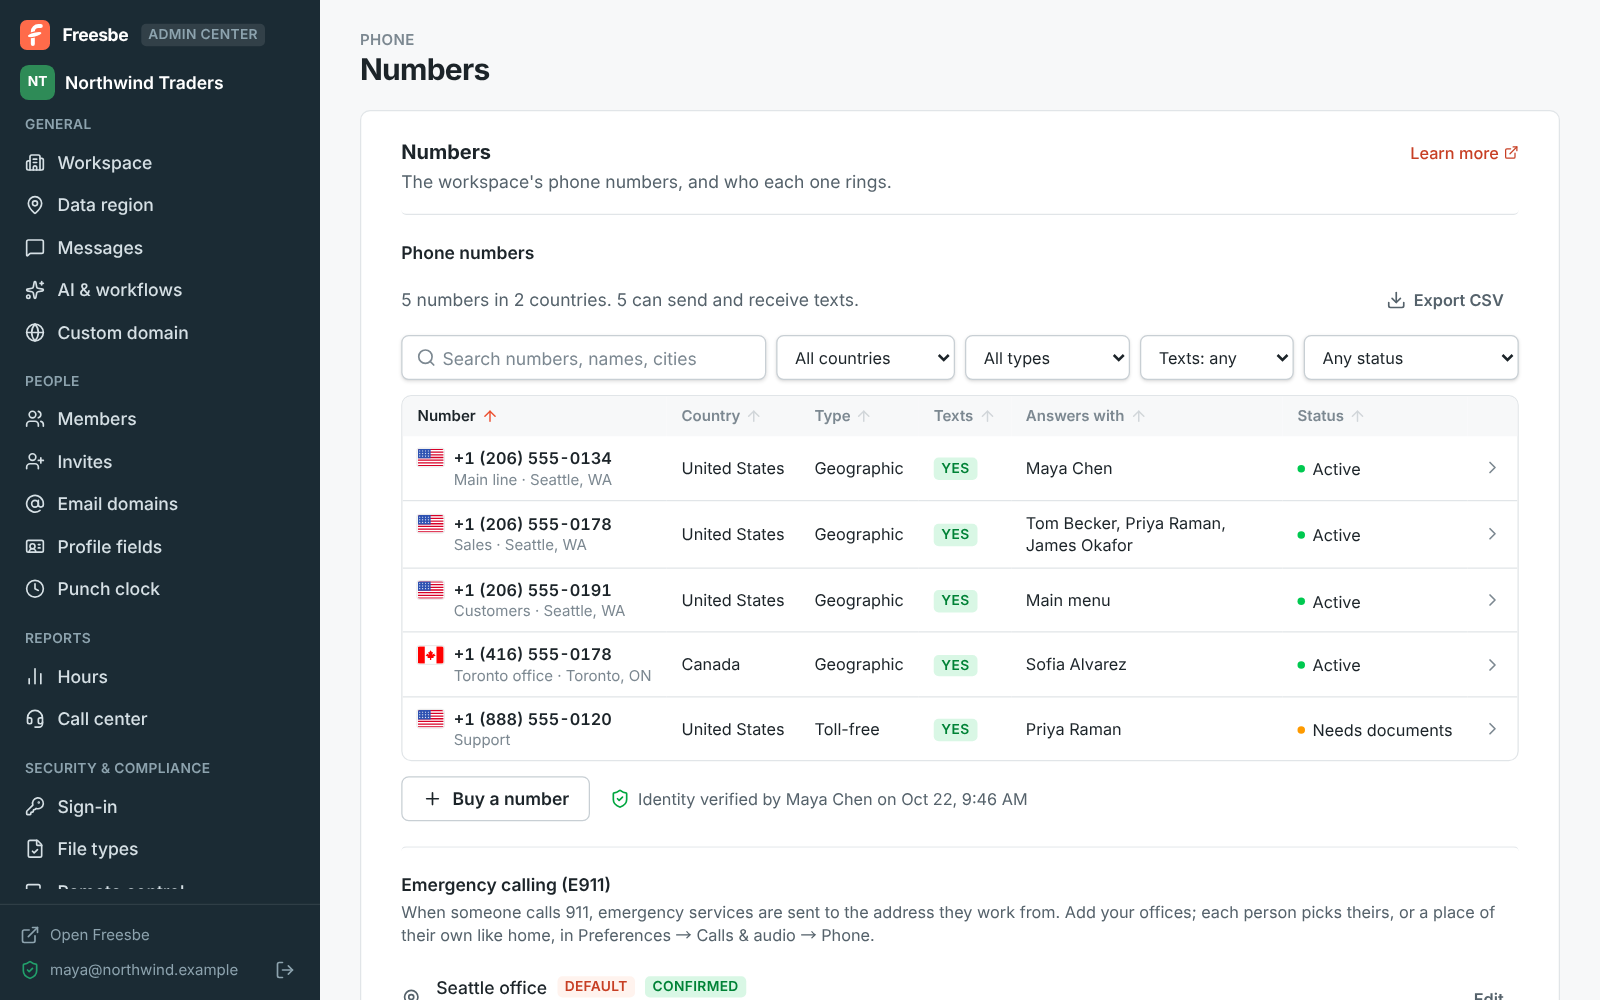Click the Main menu answers cell
This screenshot has width=1600, height=1000.
1068,600
